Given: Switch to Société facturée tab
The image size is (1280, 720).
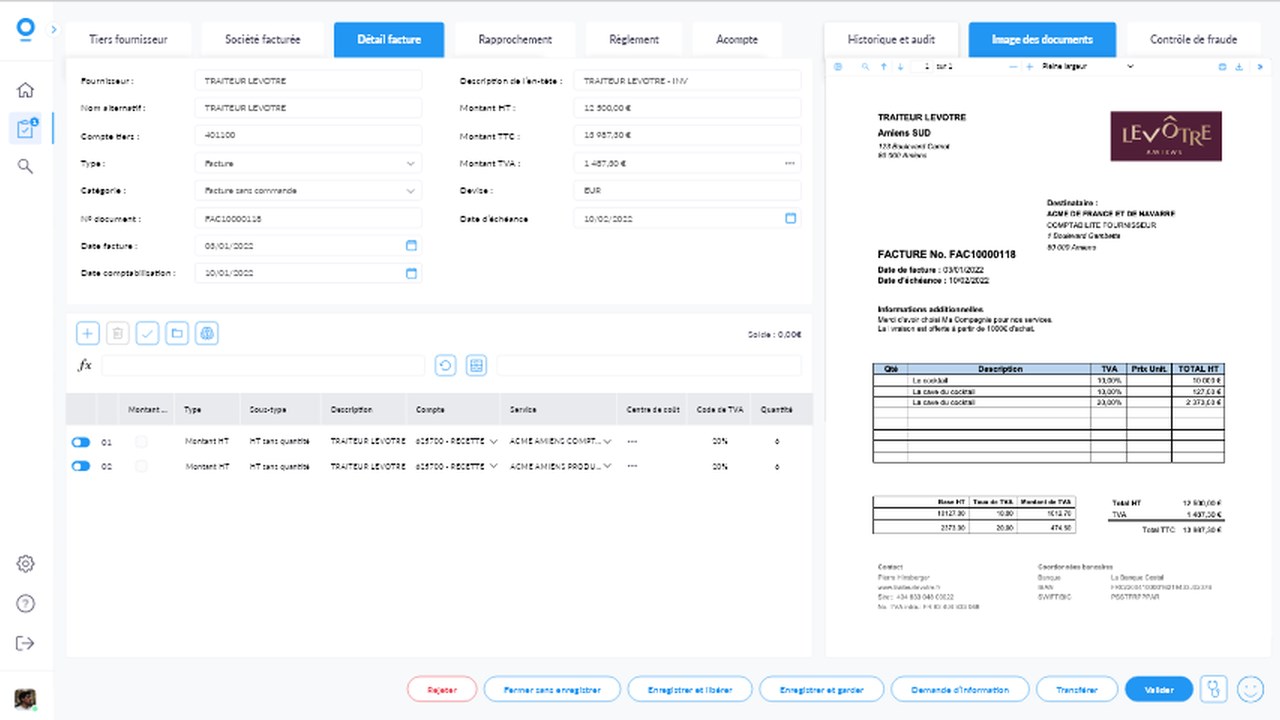Looking at the screenshot, I should [x=262, y=40].
